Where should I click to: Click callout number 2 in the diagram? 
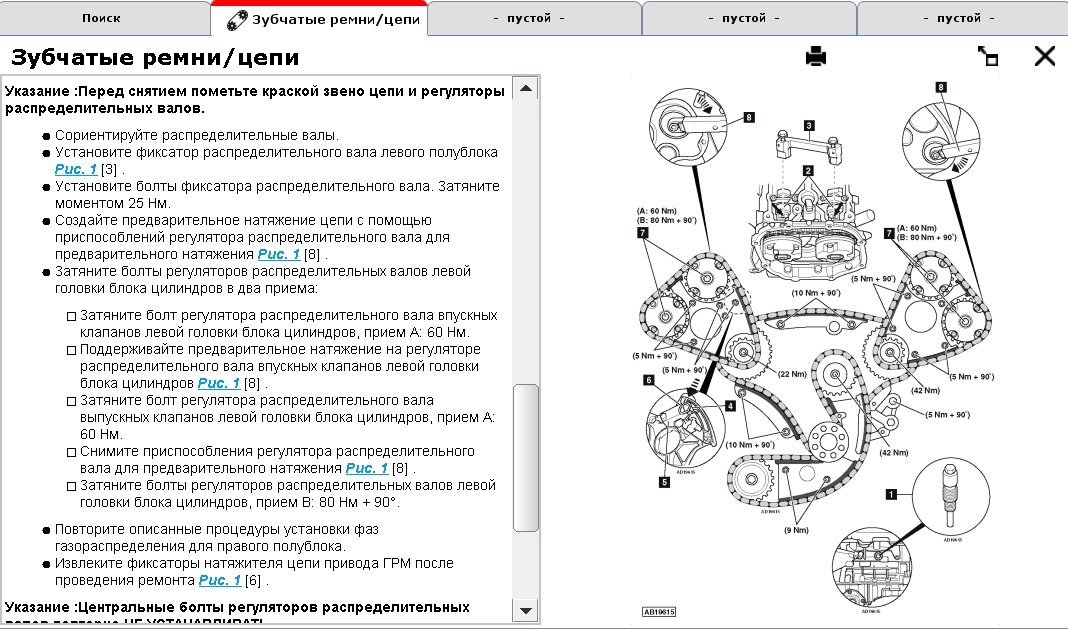(x=808, y=171)
